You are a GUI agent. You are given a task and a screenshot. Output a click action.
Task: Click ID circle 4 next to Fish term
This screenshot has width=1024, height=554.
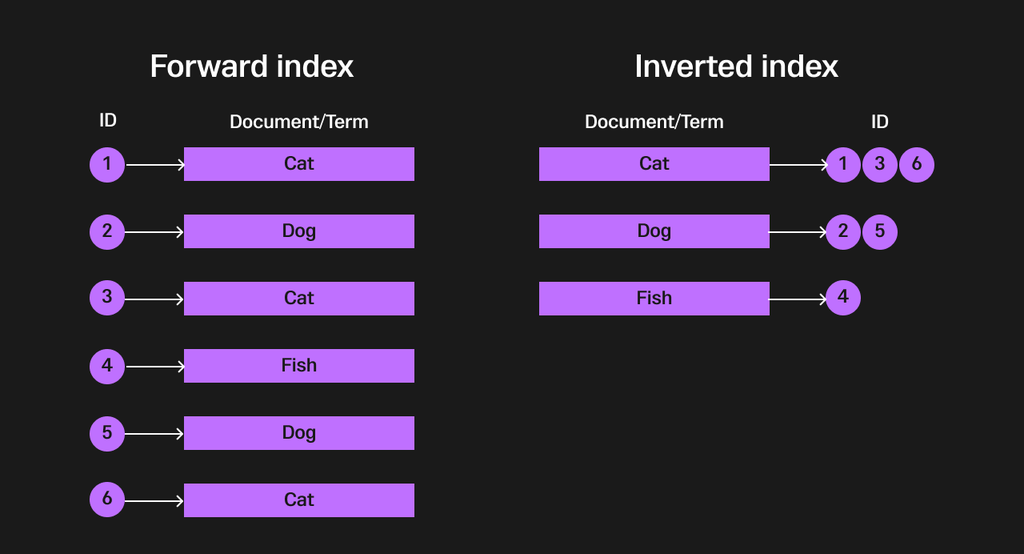click(843, 298)
